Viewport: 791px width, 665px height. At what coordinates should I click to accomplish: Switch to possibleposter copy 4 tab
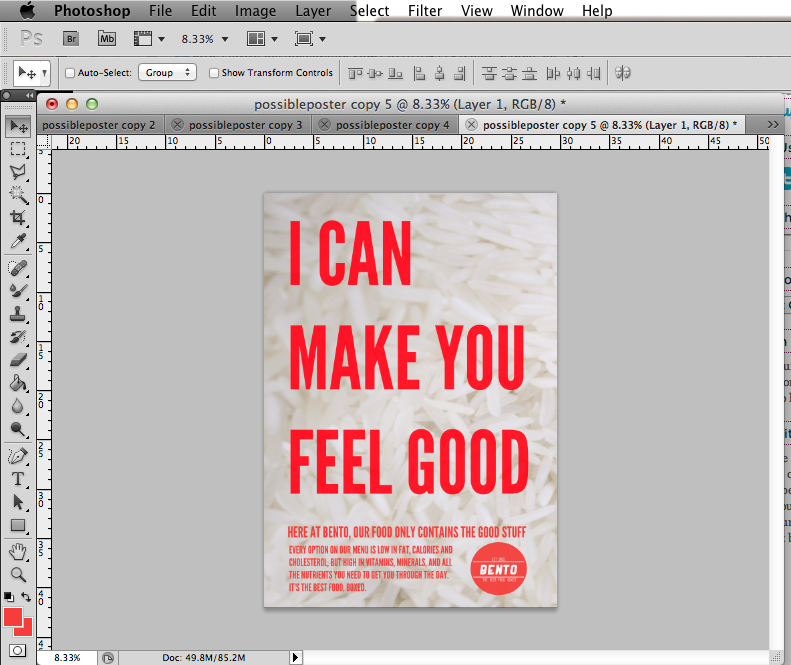tap(392, 125)
